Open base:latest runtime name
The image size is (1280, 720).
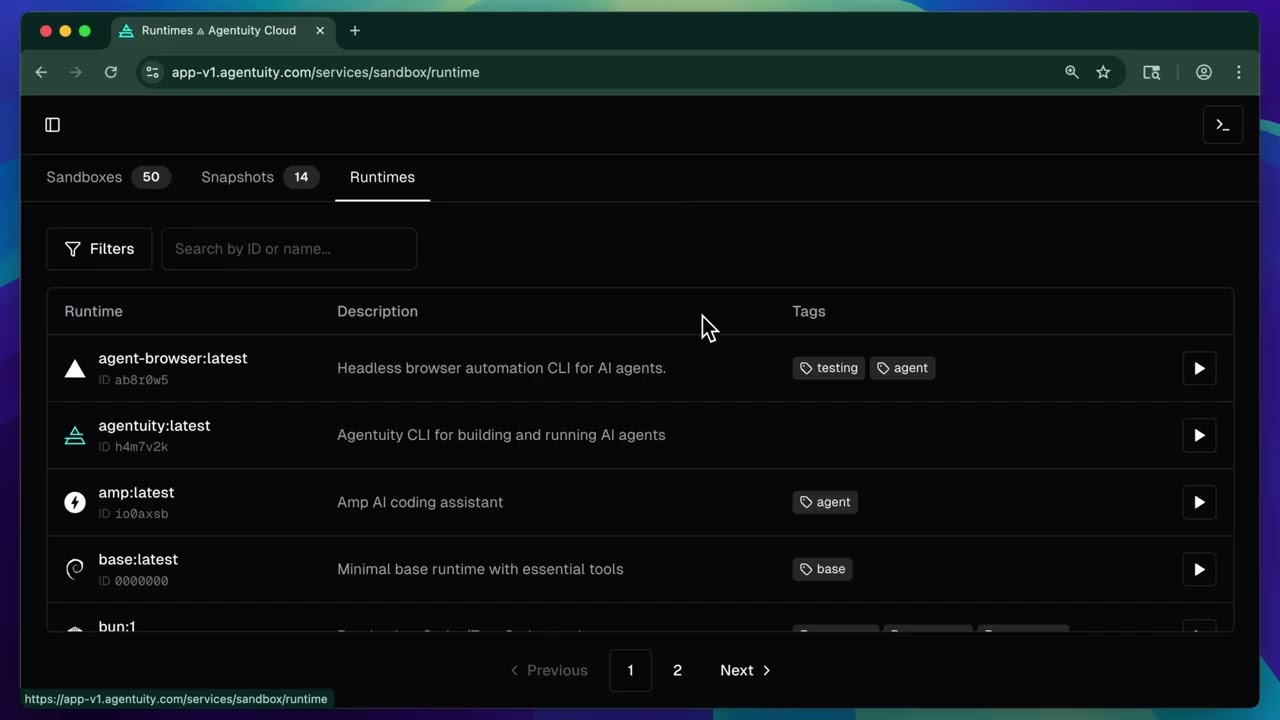(x=138, y=559)
